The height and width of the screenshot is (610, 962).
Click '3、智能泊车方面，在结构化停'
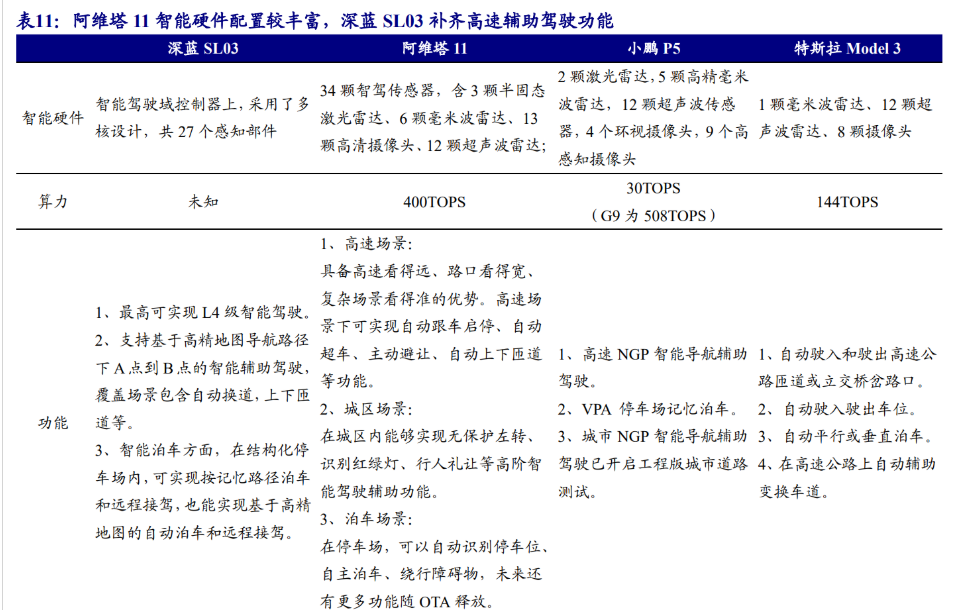click(x=202, y=450)
